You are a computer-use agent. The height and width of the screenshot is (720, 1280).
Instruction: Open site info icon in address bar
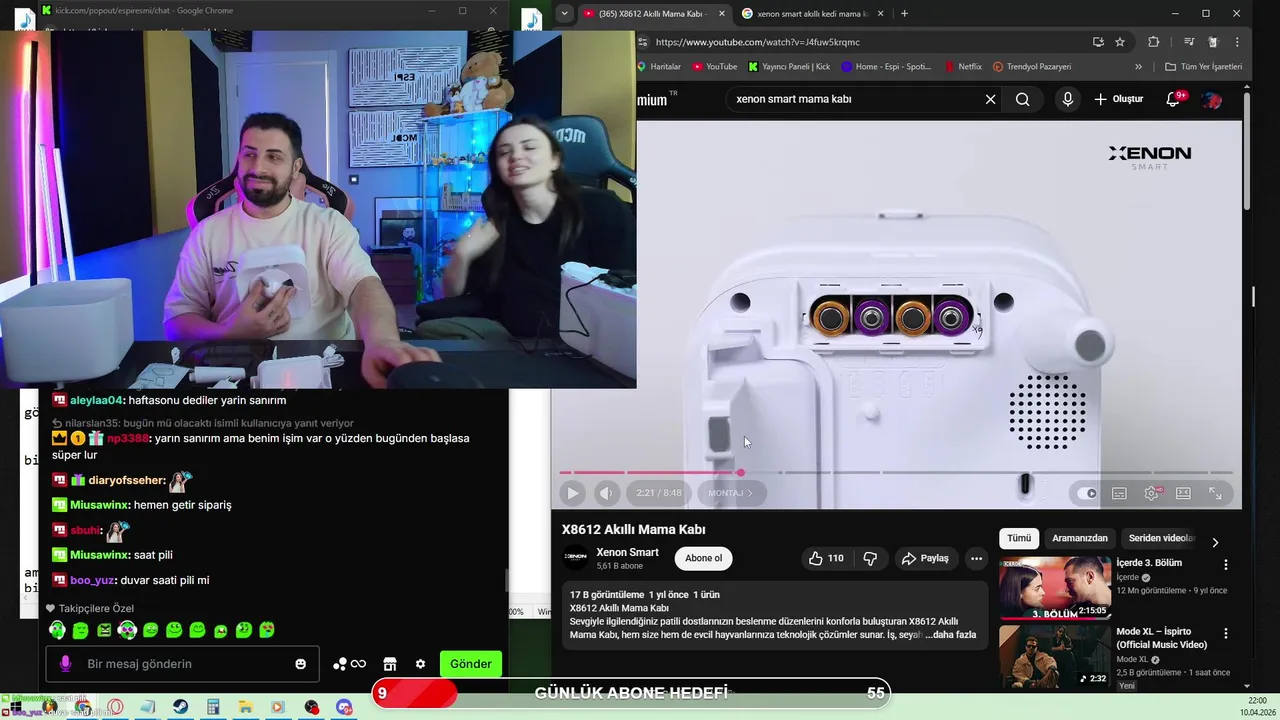(644, 42)
